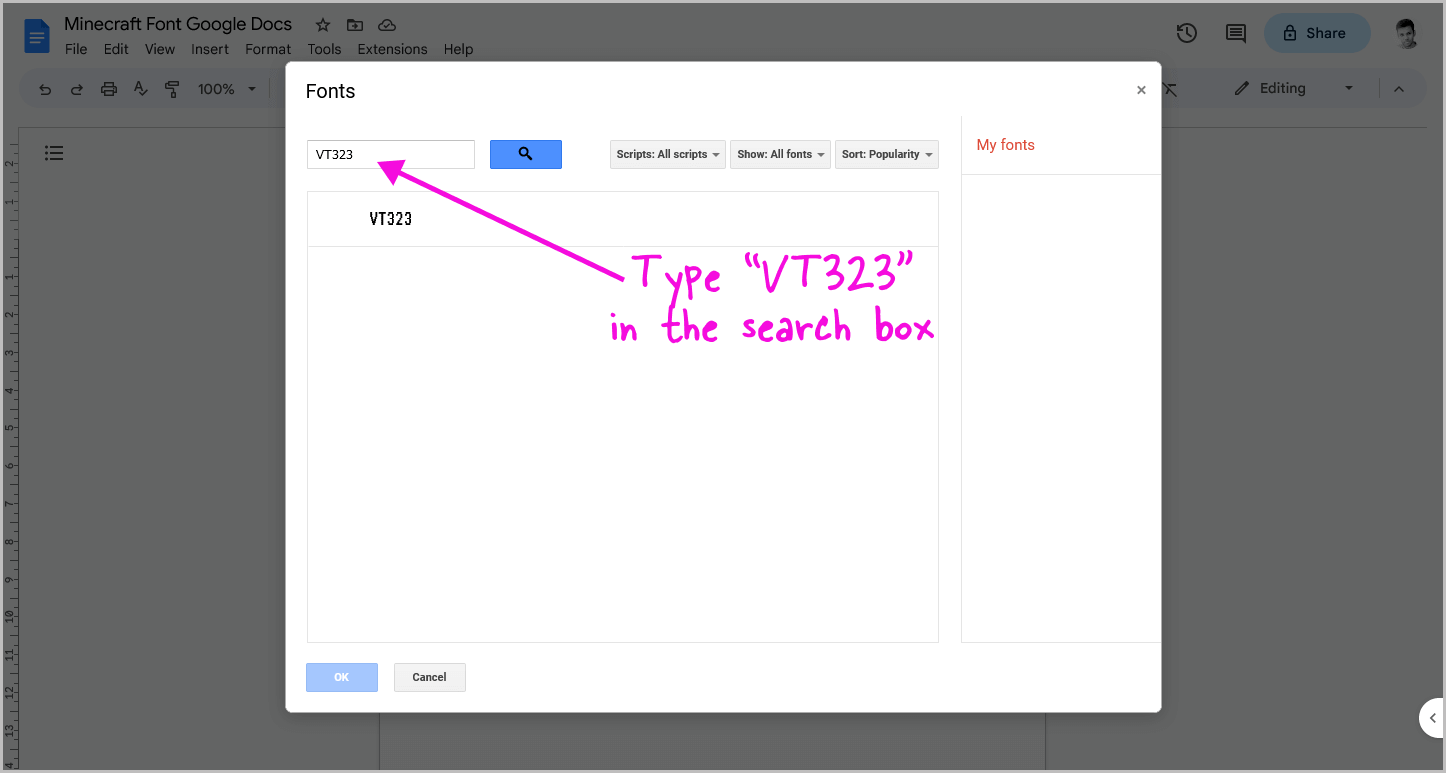Click the My fonts heading
The image size is (1446, 773).
coord(1005,145)
